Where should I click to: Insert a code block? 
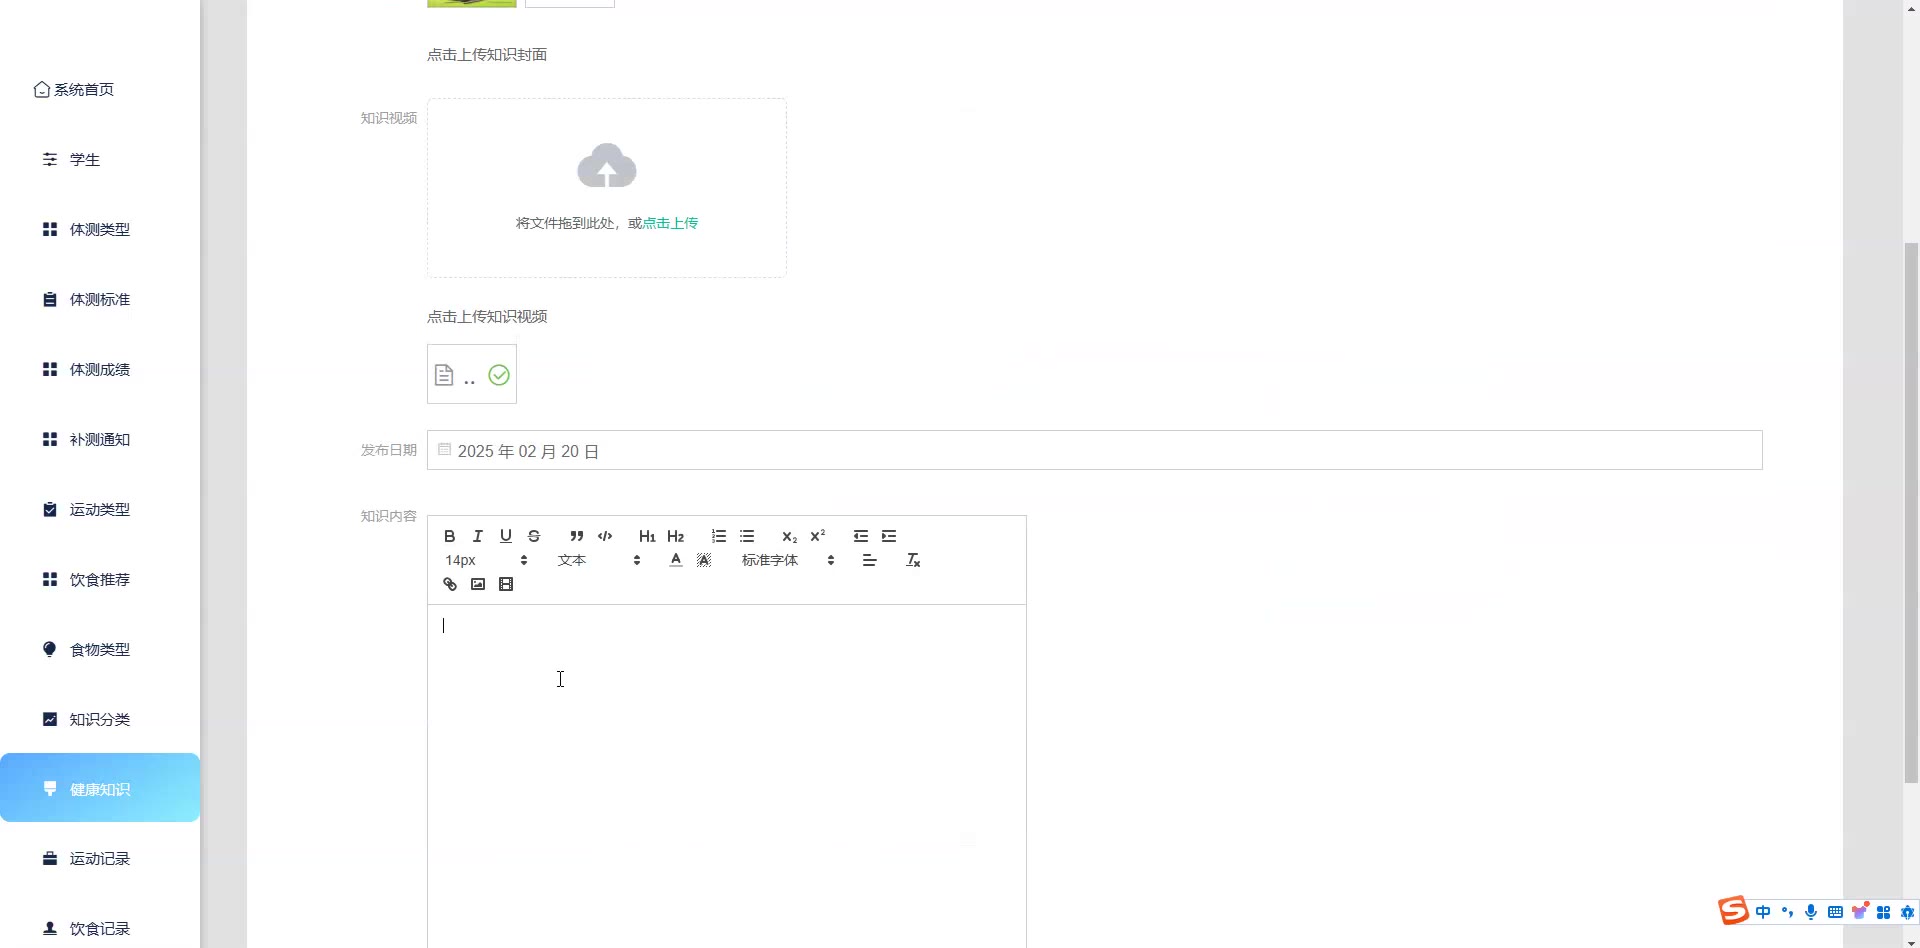click(604, 536)
